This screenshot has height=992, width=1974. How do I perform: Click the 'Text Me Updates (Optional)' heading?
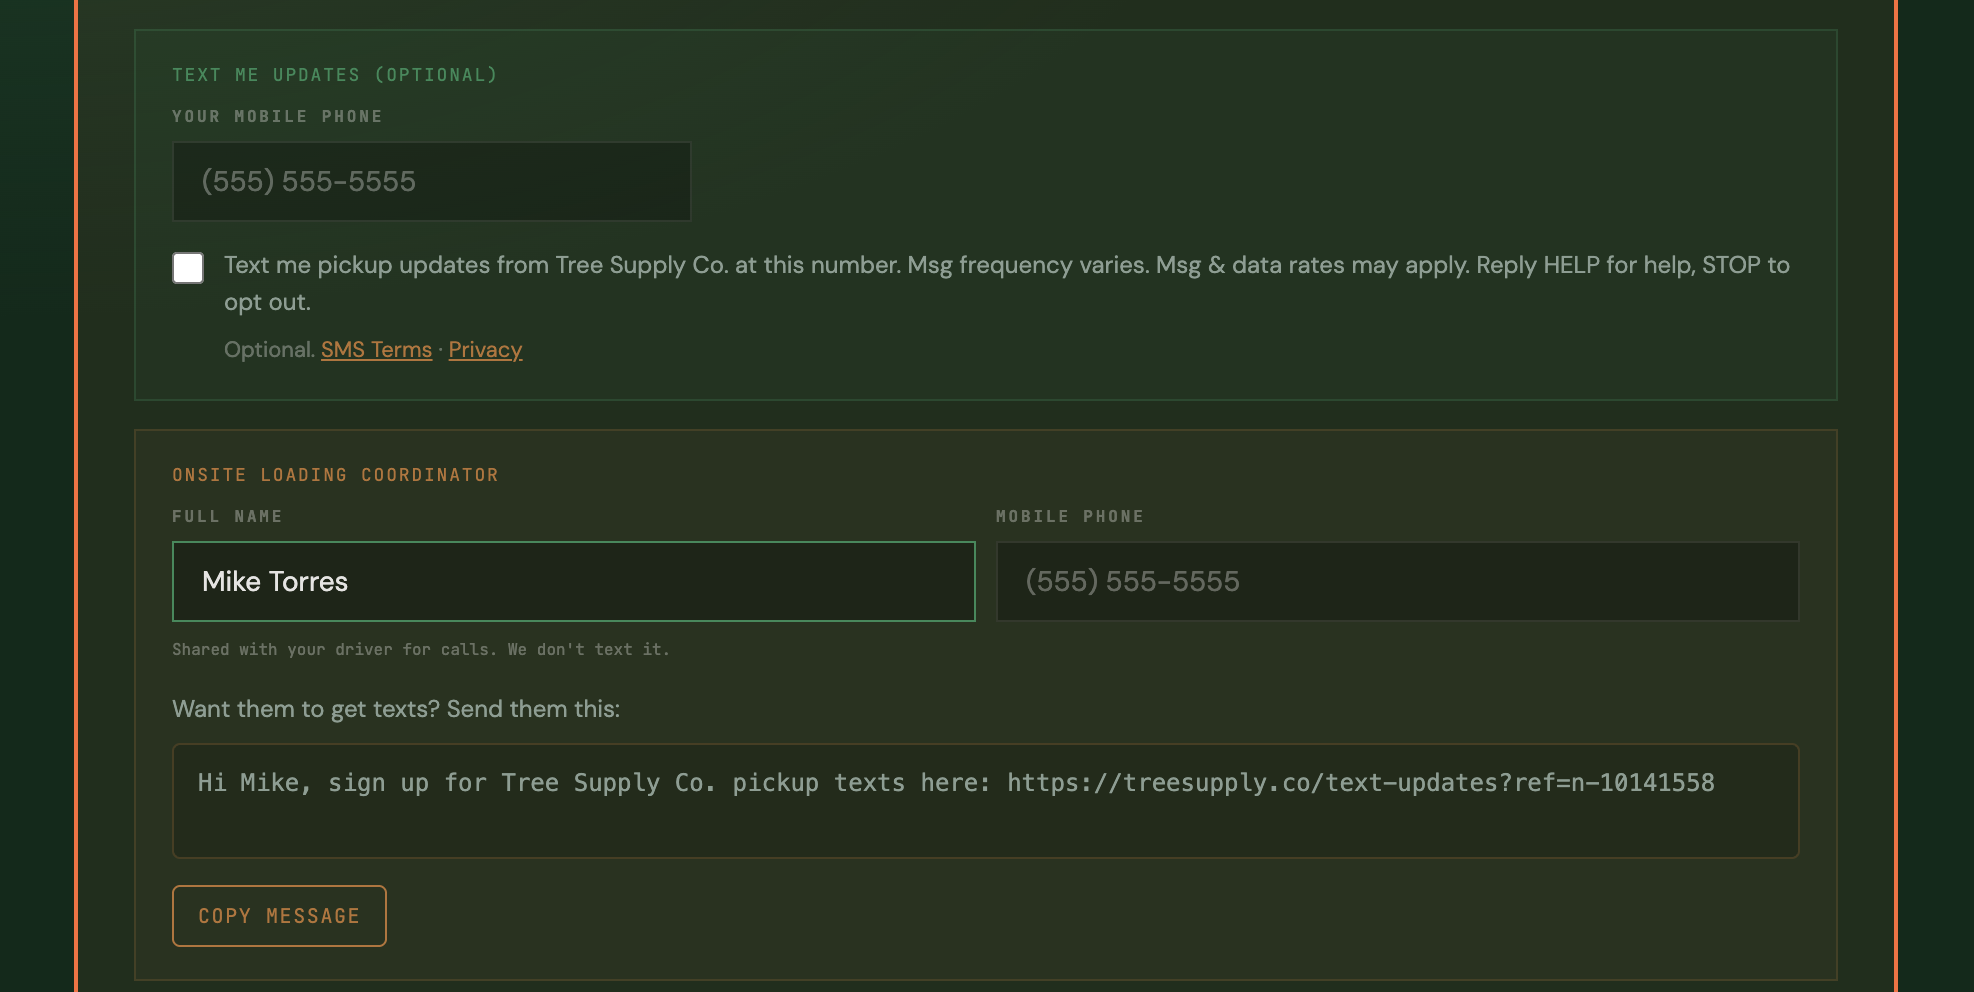tap(334, 75)
